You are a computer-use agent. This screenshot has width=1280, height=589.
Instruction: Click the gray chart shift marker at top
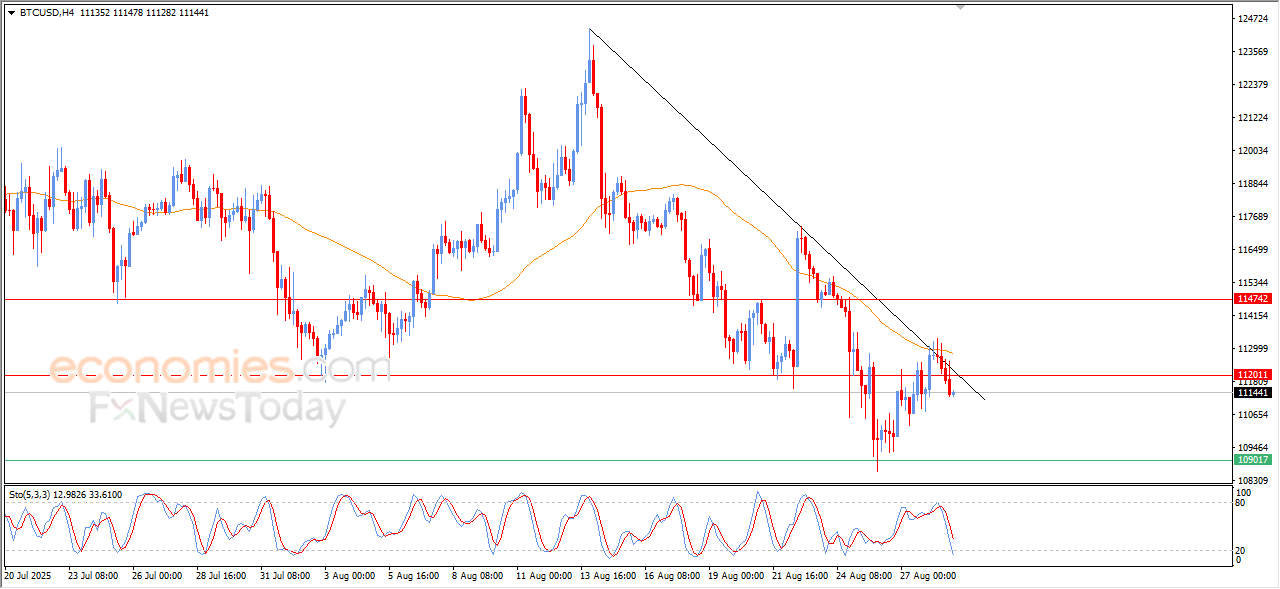(x=961, y=7)
